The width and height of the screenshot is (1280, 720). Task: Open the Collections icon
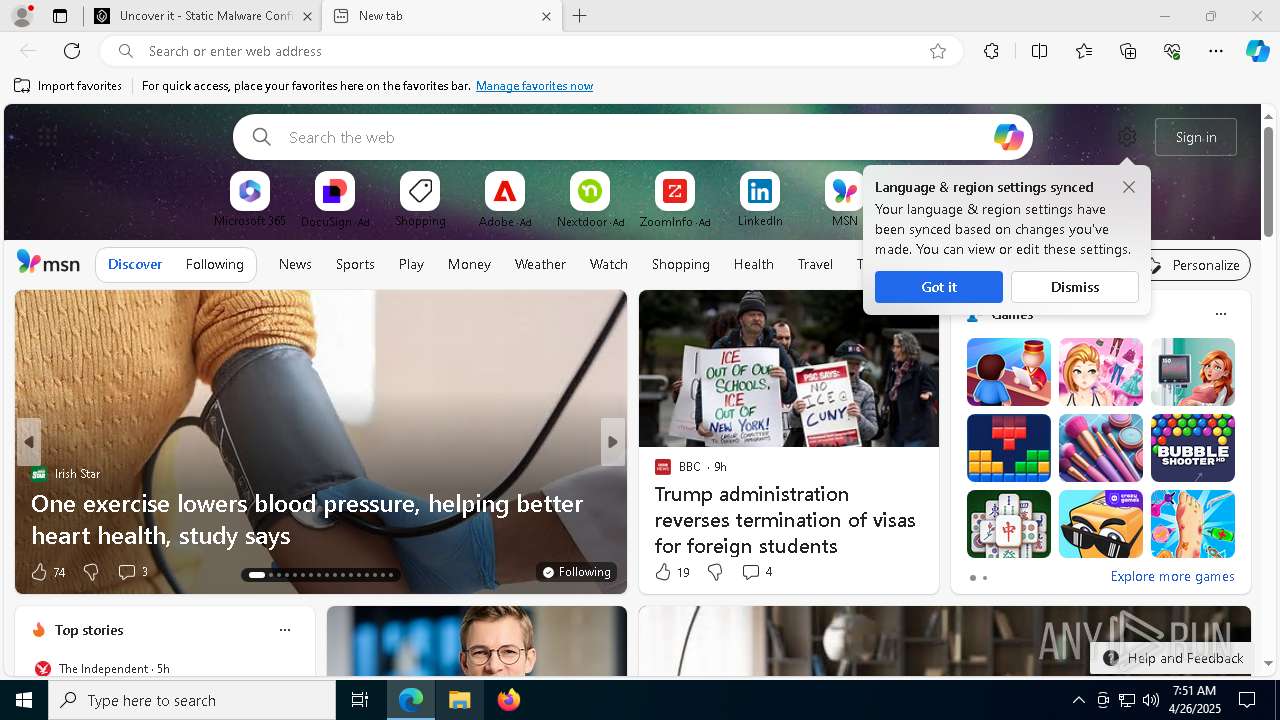pyautogui.click(x=1128, y=51)
